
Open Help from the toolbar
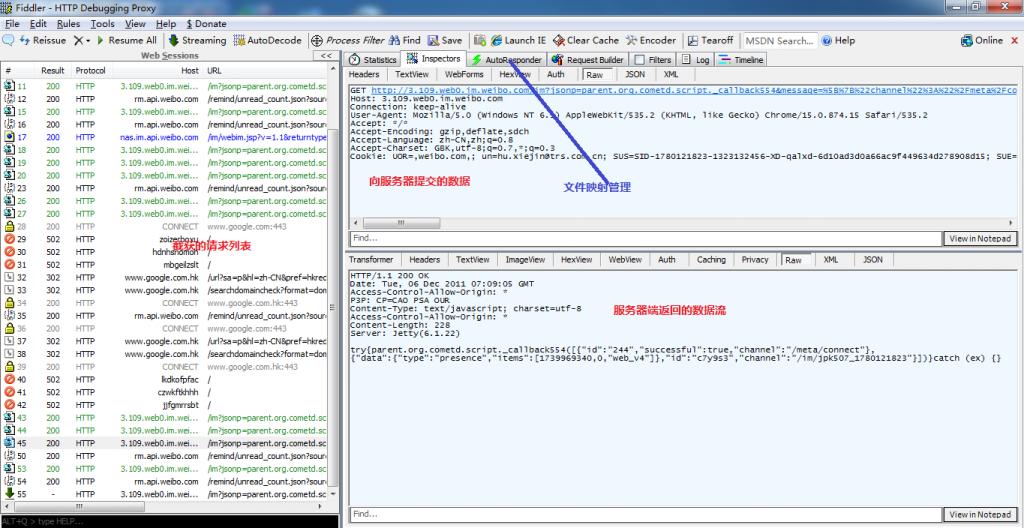click(839, 41)
